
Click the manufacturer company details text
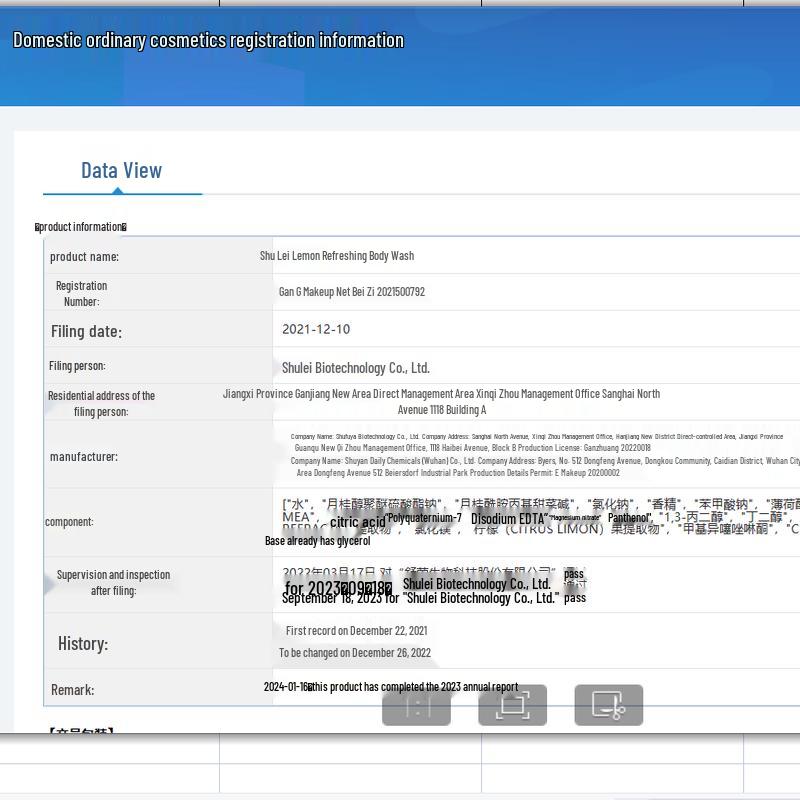pos(540,455)
